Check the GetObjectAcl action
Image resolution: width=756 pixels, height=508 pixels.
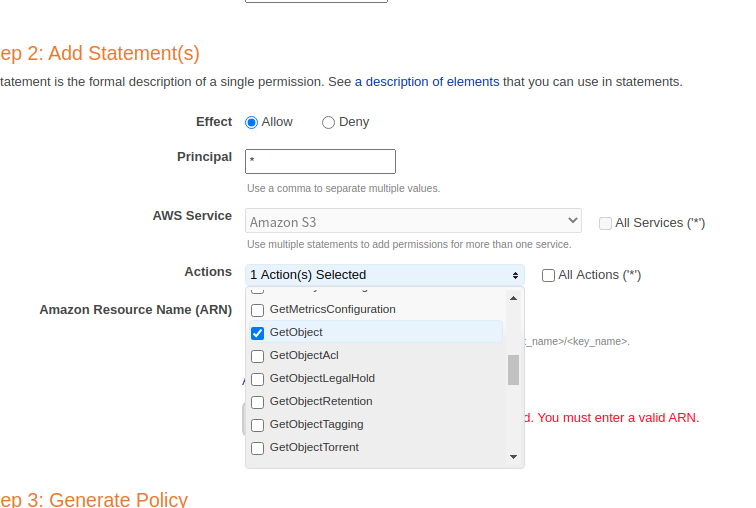tap(257, 356)
